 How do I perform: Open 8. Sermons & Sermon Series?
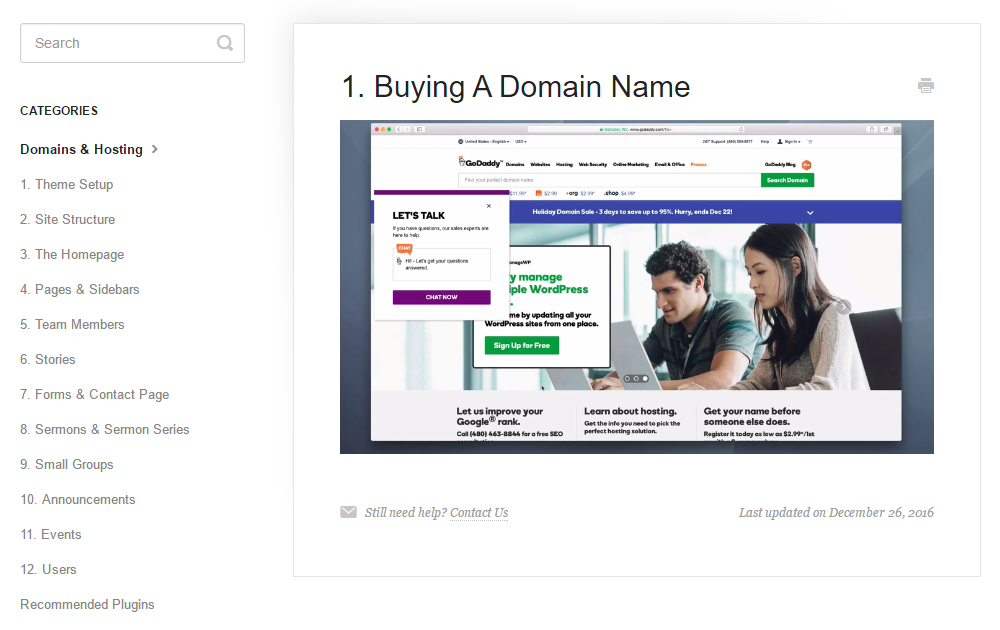[105, 430]
